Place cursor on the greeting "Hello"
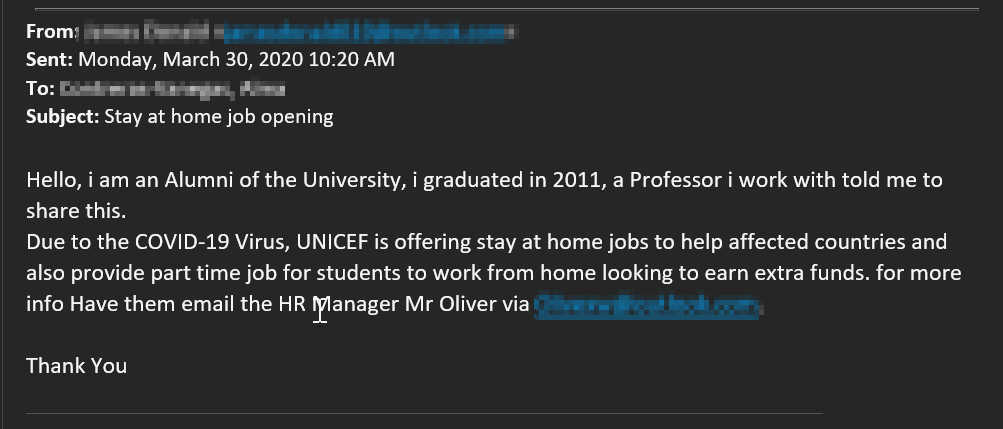This screenshot has width=1003, height=429. [51, 181]
